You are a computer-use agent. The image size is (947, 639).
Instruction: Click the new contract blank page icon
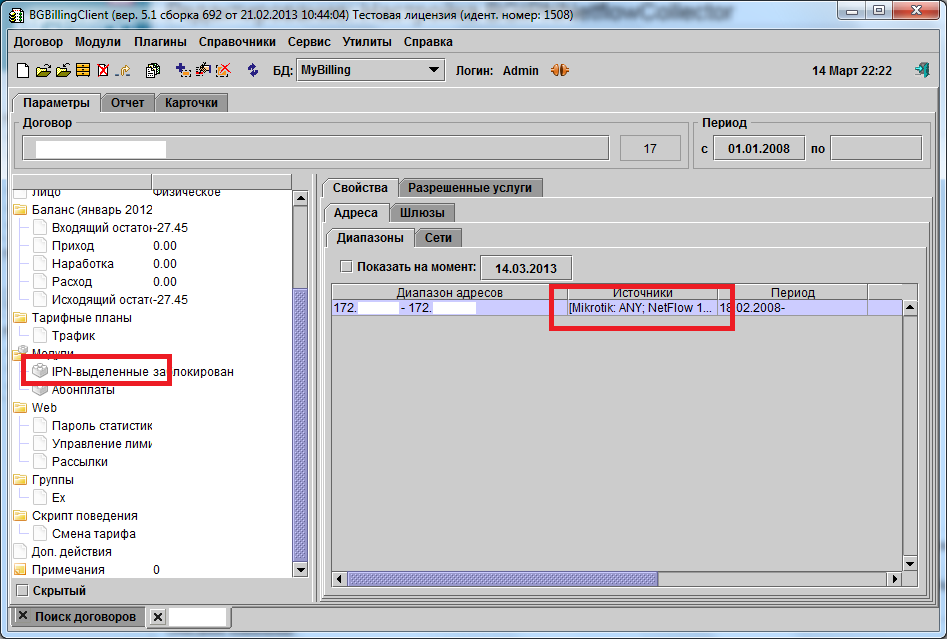pyautogui.click(x=23, y=71)
